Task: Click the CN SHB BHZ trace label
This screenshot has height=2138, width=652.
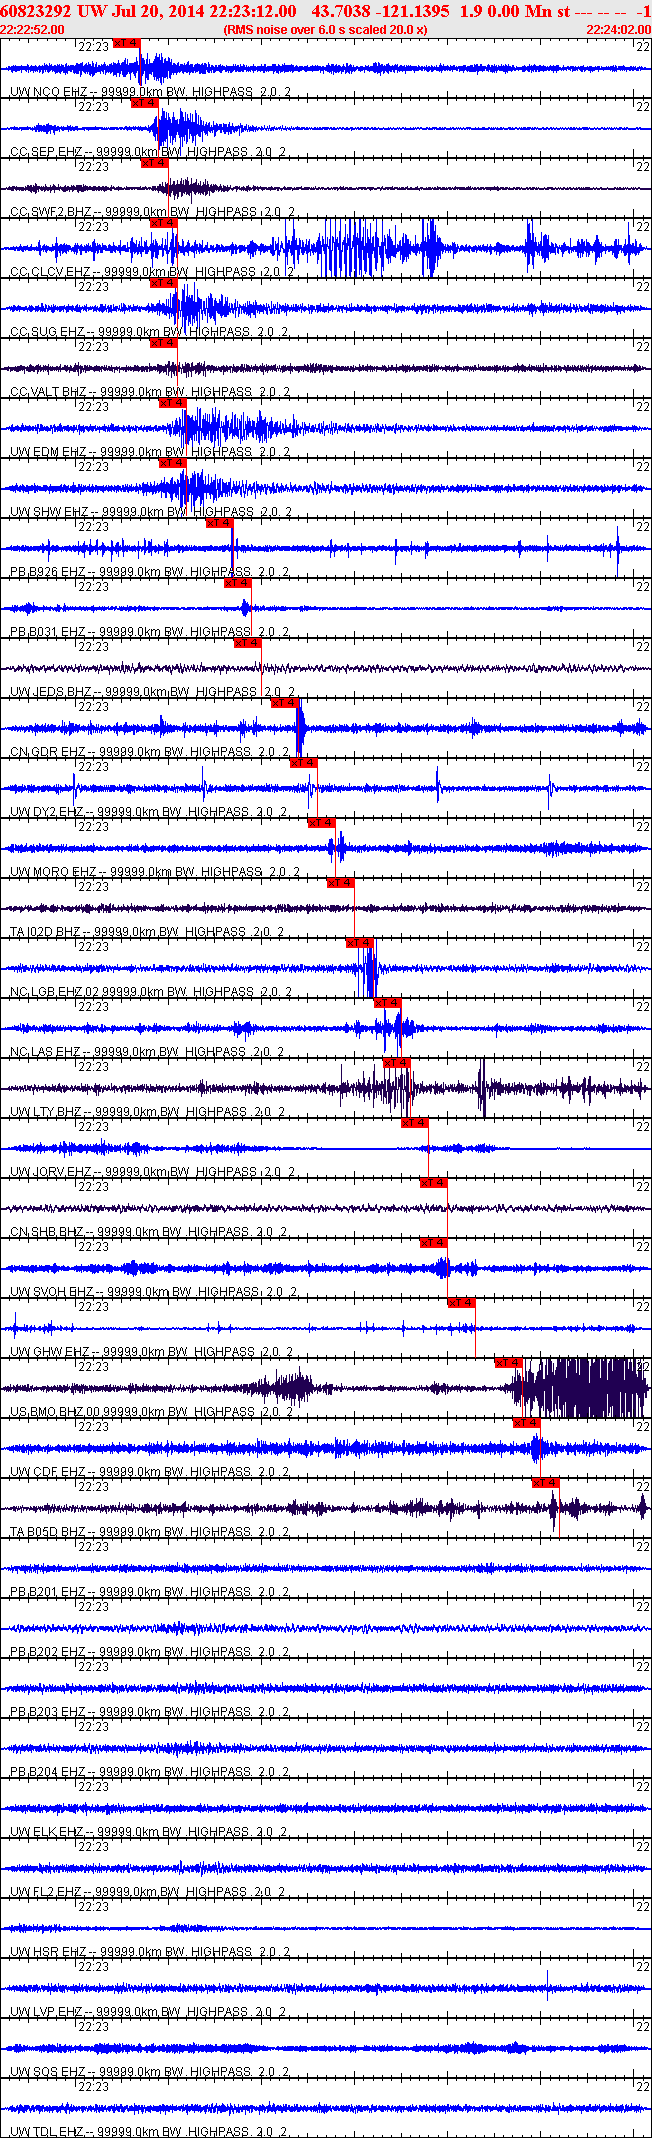Action: 148,1232
